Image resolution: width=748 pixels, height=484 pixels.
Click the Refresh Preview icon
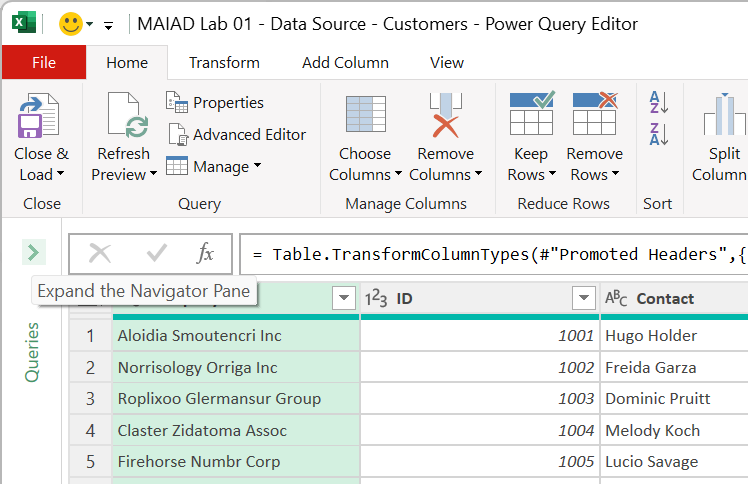127,115
